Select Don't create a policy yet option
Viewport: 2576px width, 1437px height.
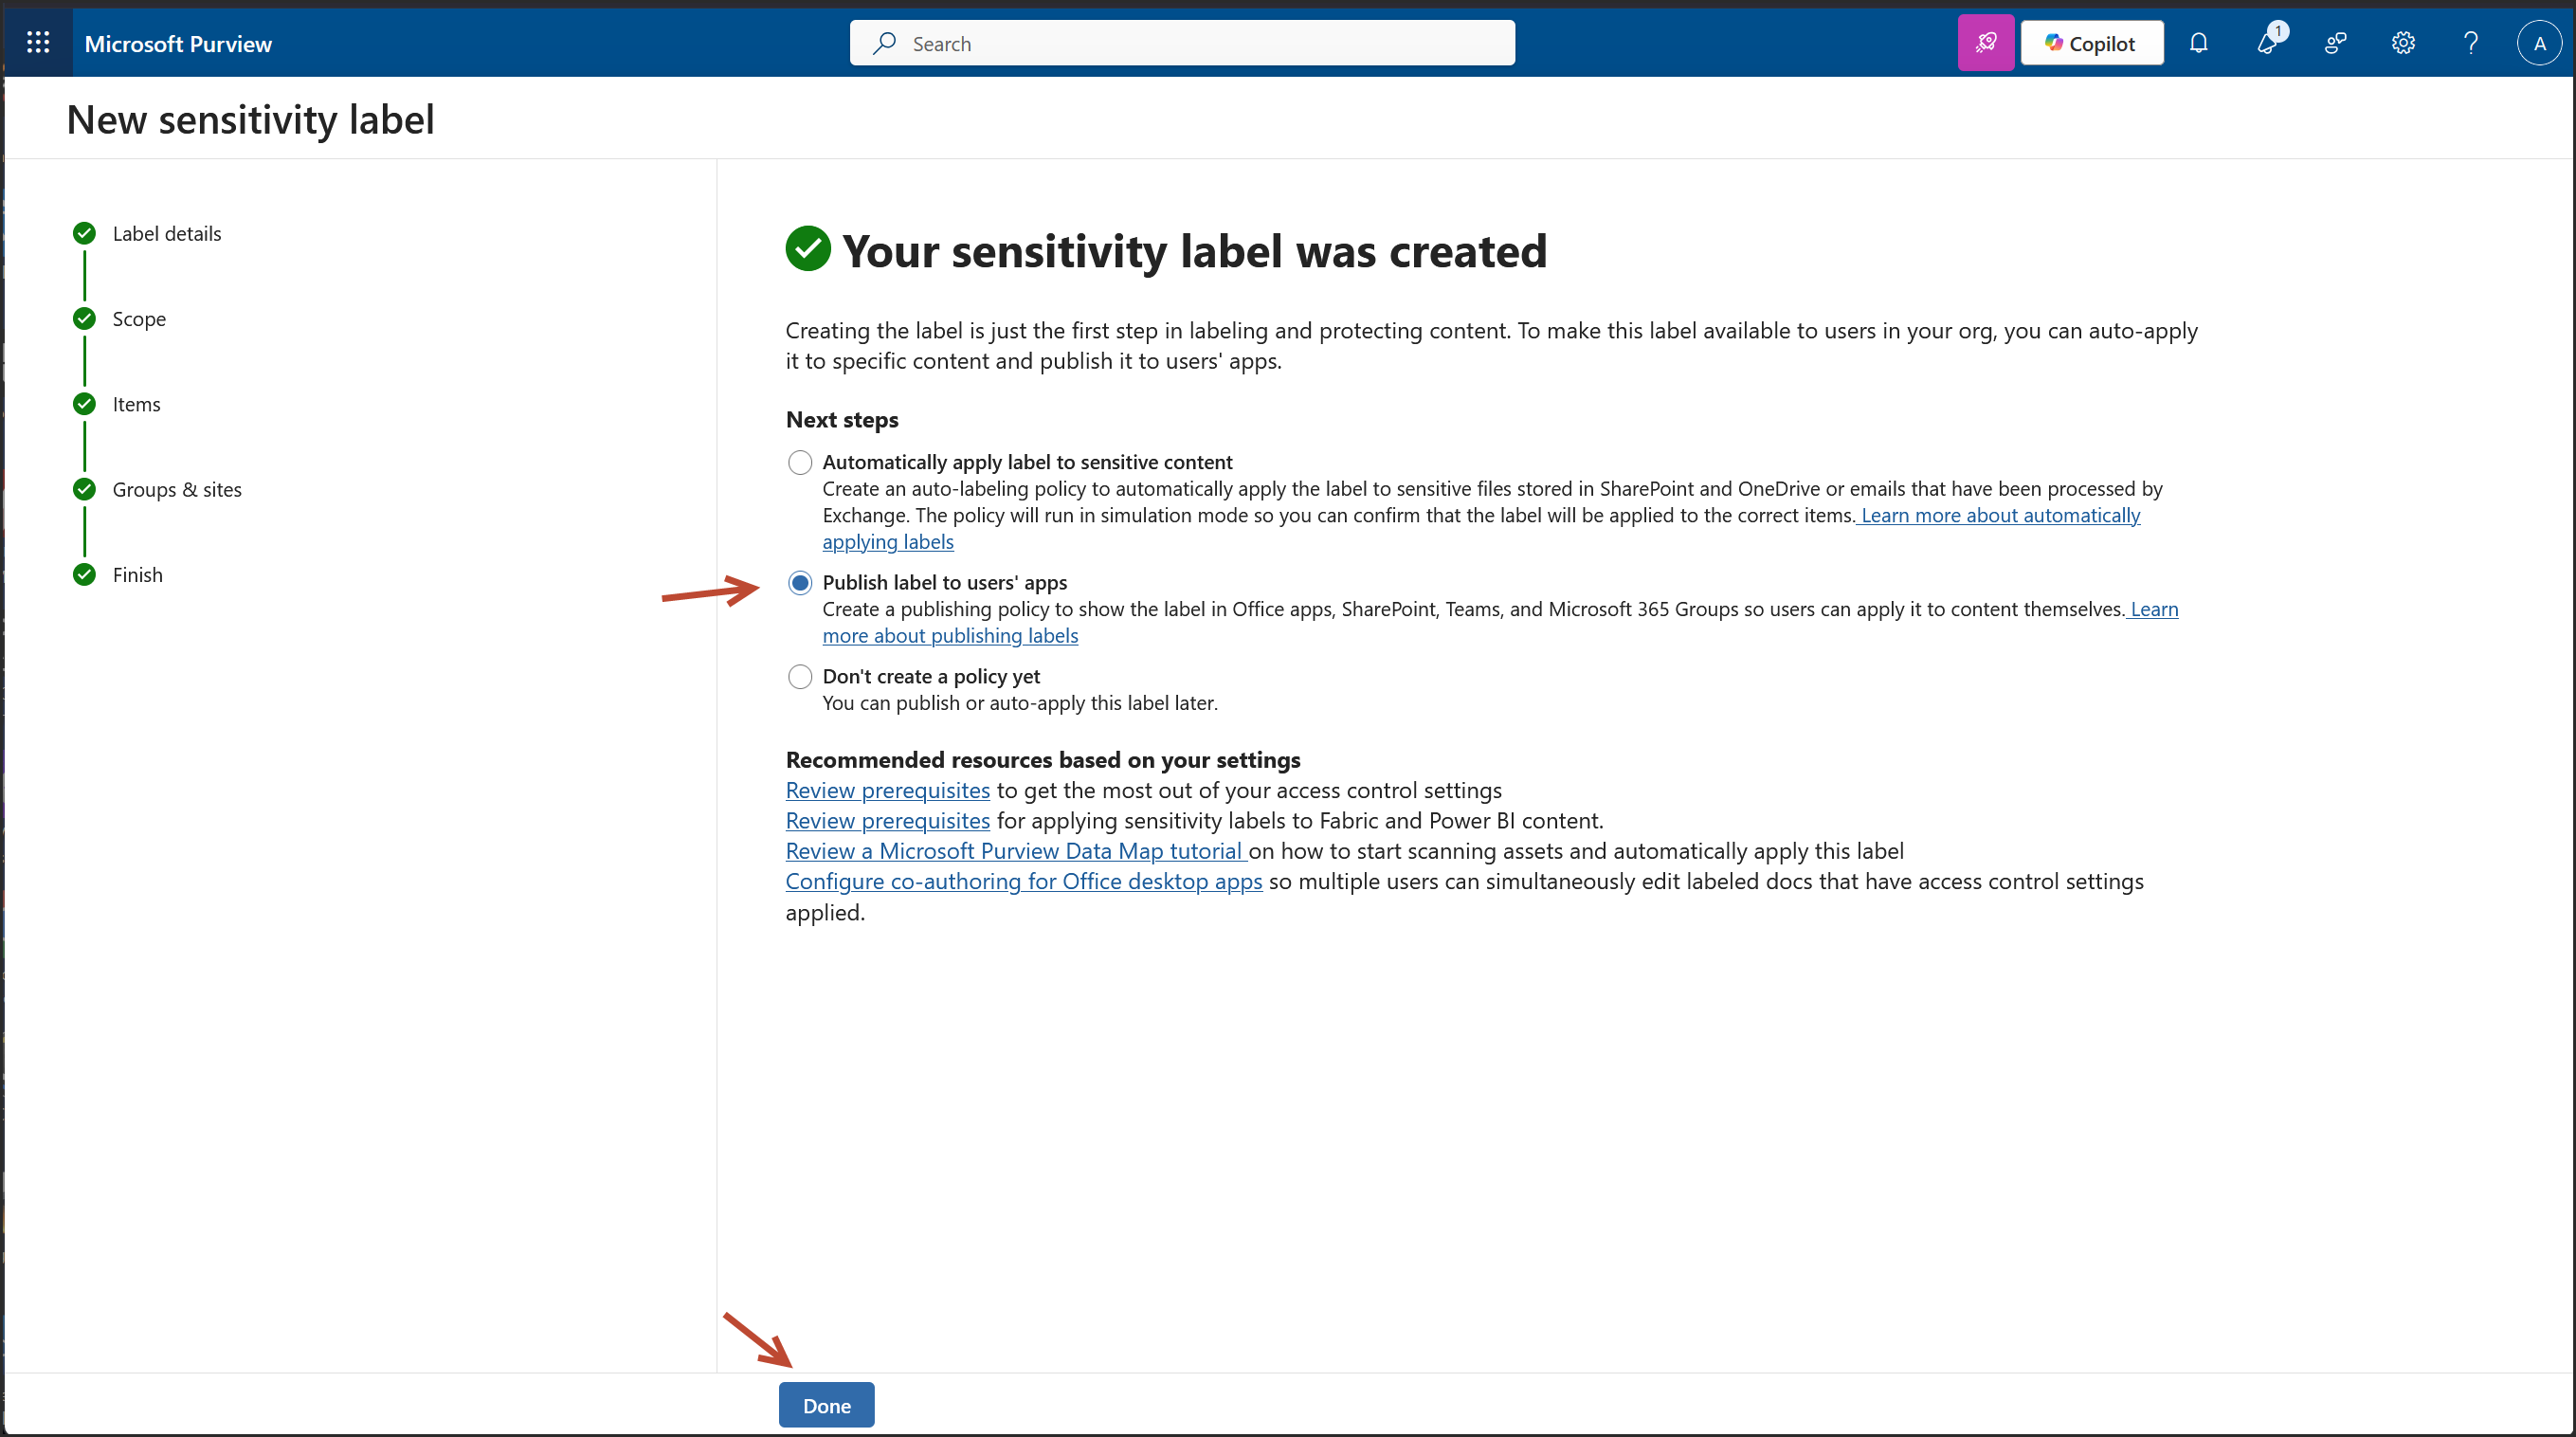(x=800, y=676)
